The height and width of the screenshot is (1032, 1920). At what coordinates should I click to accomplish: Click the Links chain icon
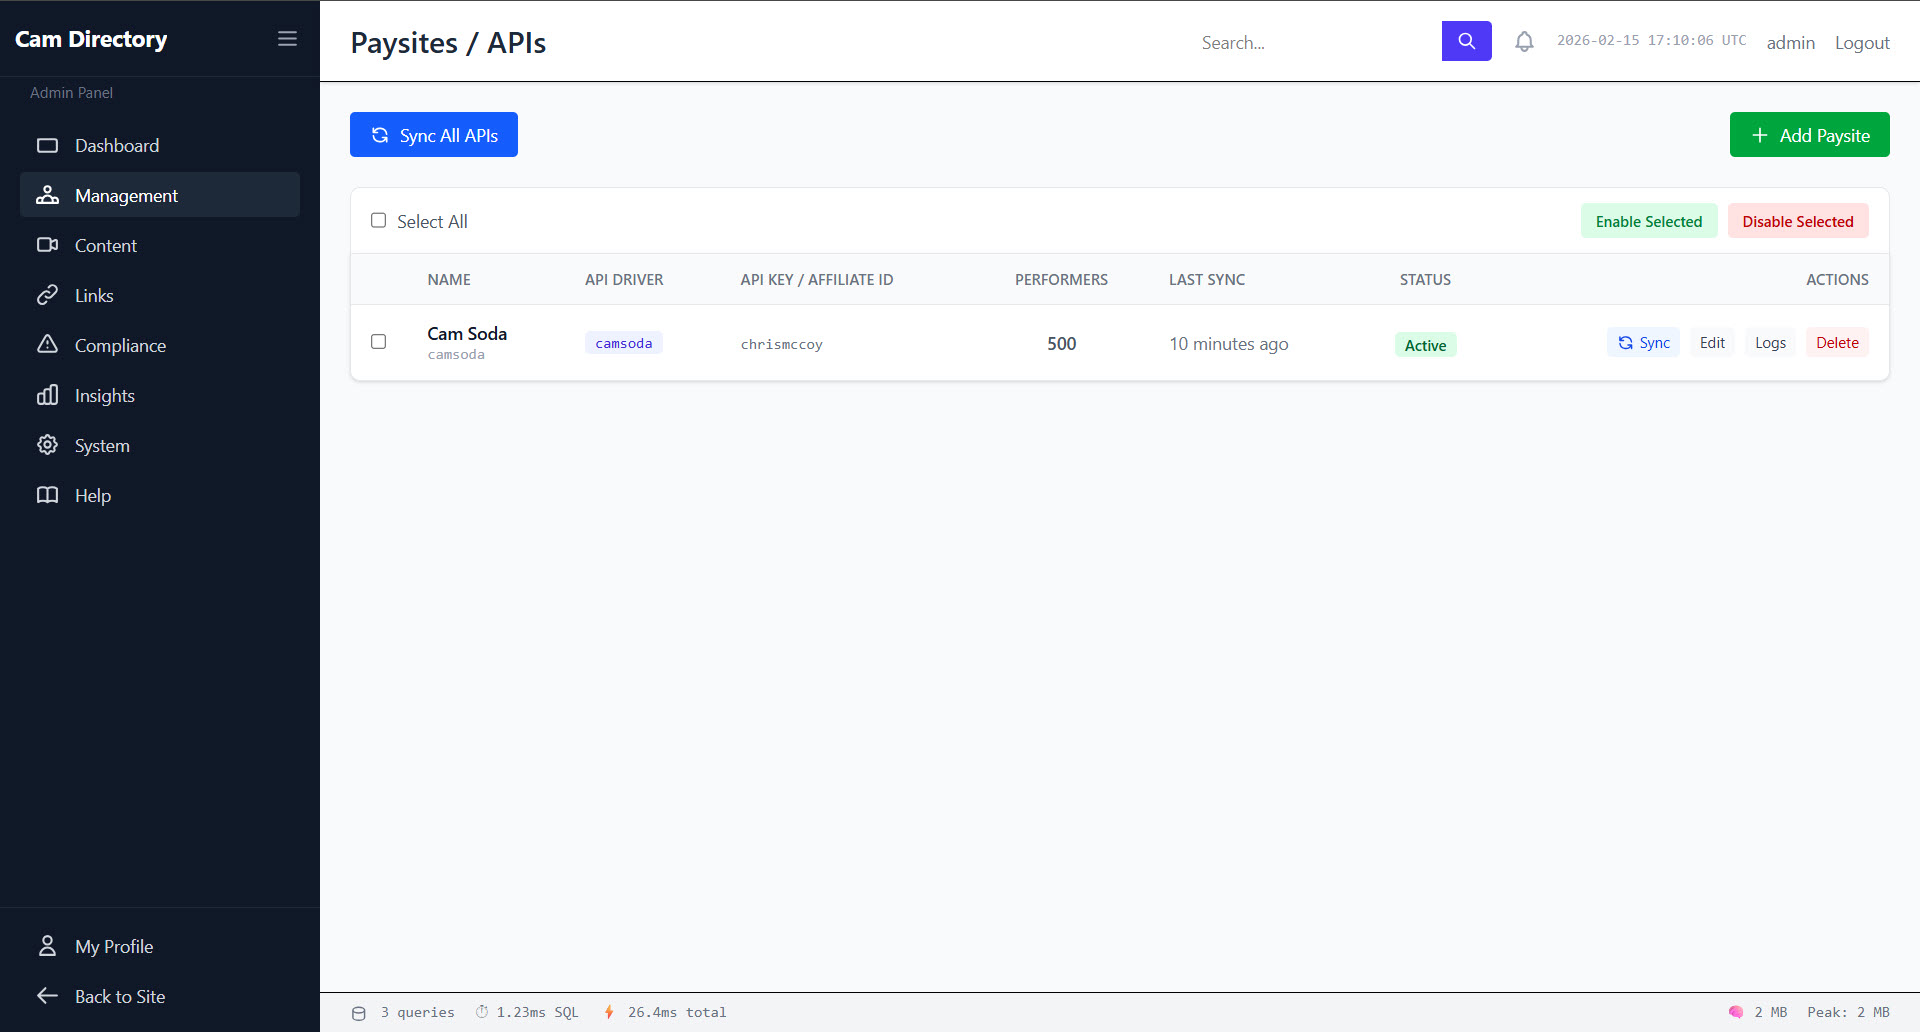point(47,295)
